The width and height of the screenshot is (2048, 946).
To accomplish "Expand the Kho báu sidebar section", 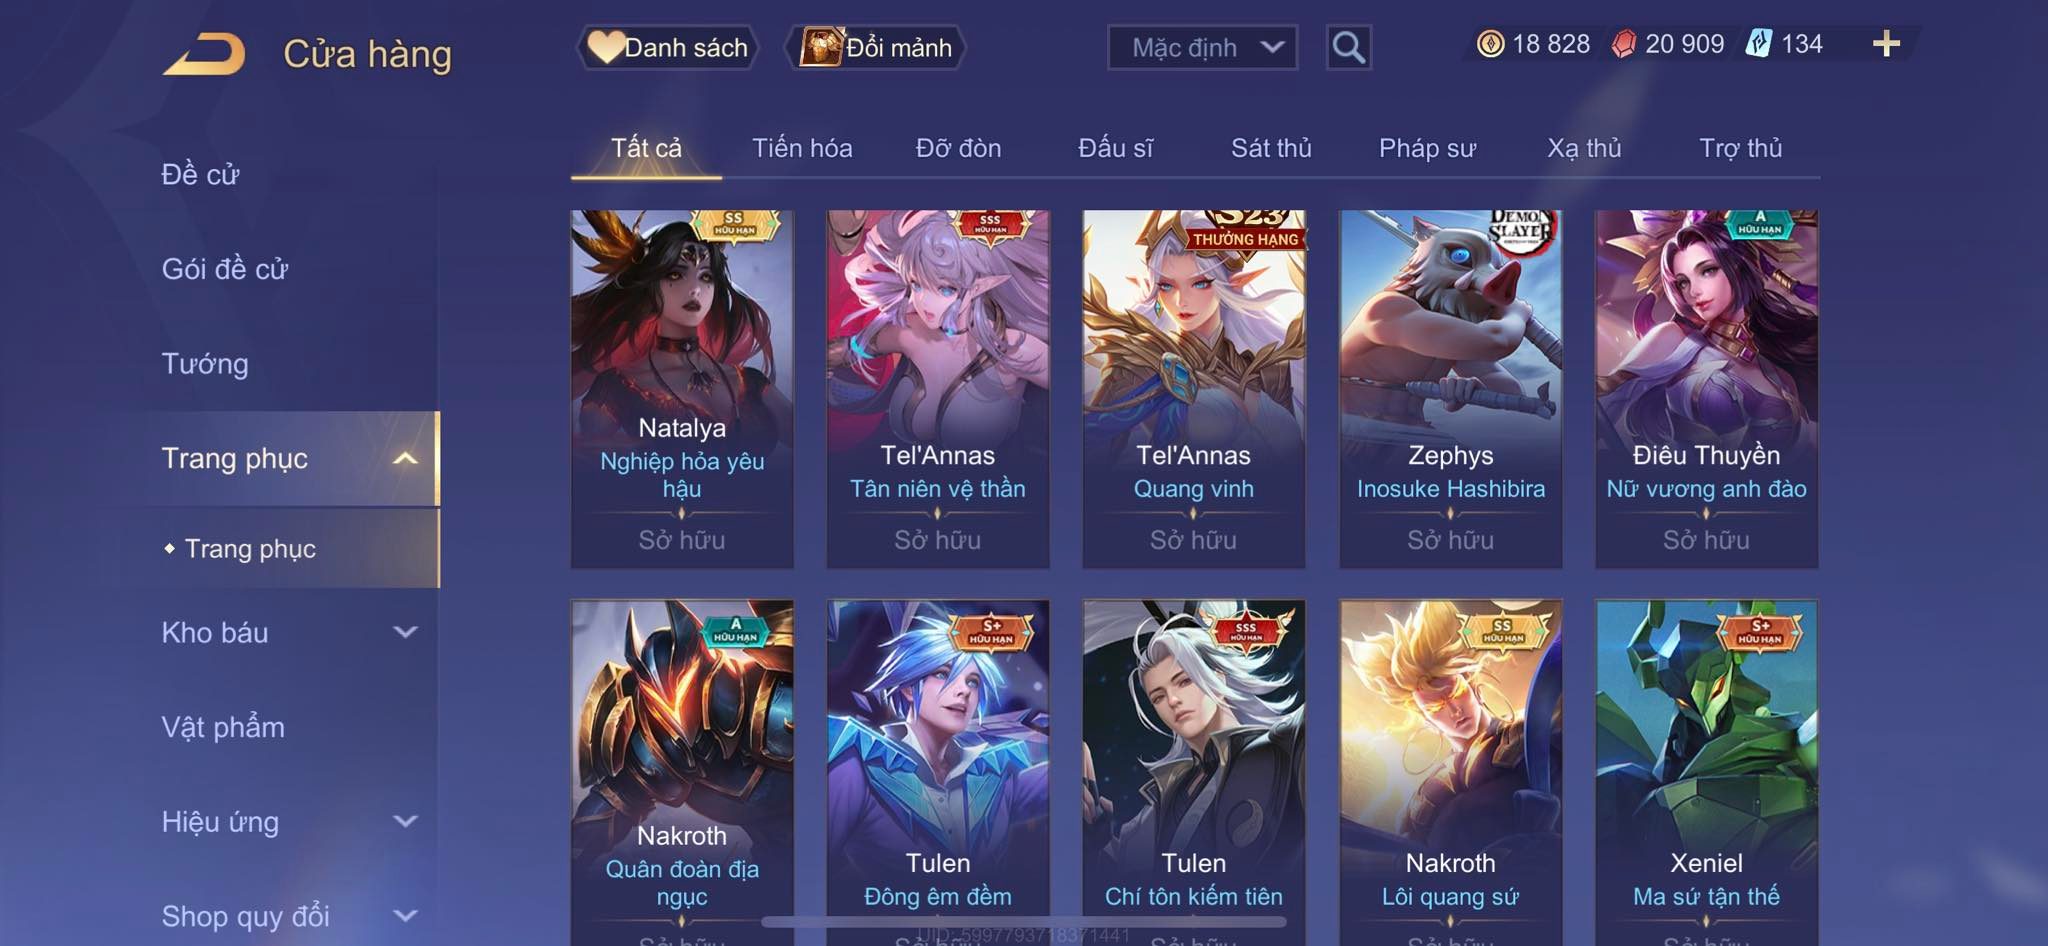I will 405,632.
